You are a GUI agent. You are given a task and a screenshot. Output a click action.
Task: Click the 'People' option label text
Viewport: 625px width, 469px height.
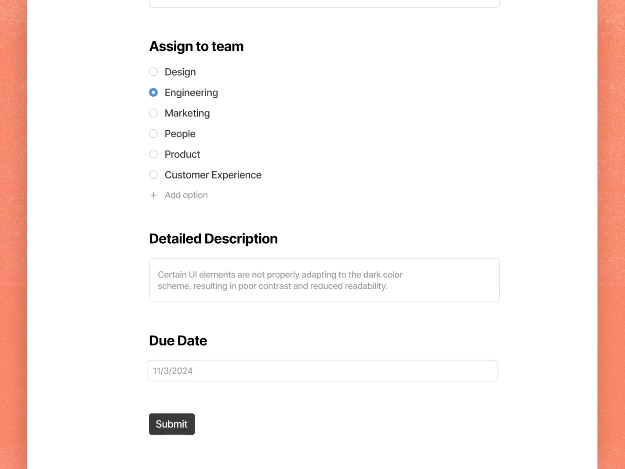(x=180, y=134)
